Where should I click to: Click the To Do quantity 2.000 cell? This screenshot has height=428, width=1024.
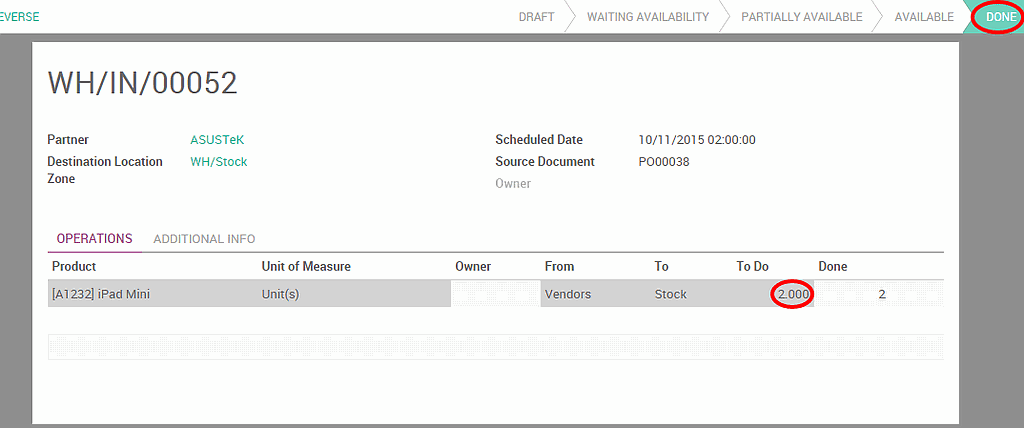(x=792, y=295)
